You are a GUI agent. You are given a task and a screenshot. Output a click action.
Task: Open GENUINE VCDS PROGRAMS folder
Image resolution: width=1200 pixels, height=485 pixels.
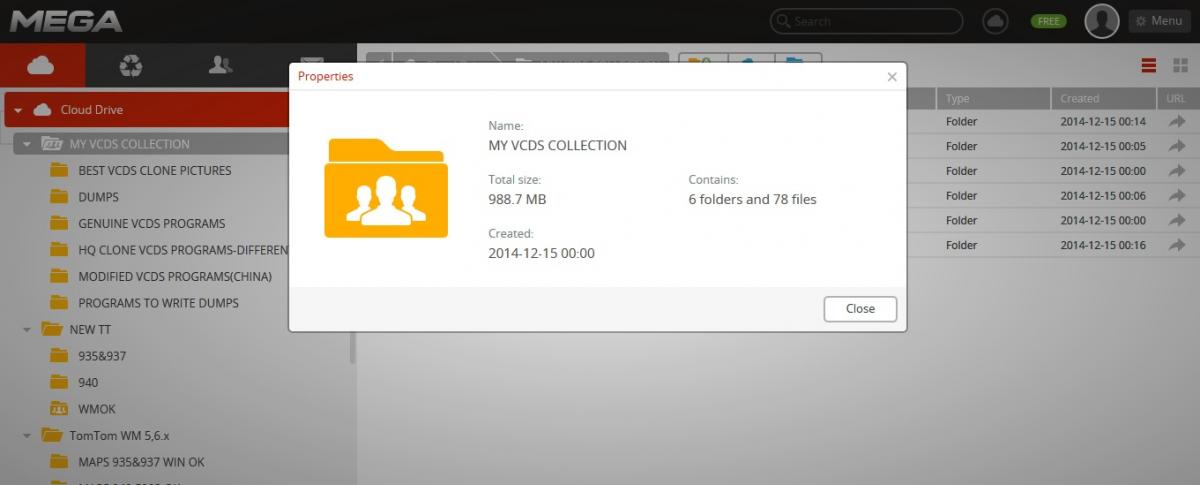tap(152, 223)
